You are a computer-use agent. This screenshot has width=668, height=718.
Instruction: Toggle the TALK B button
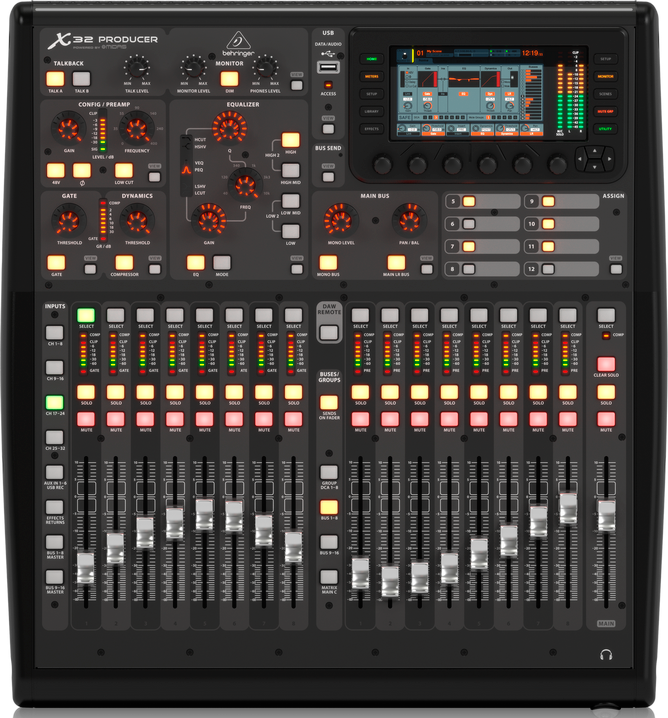click(x=81, y=79)
